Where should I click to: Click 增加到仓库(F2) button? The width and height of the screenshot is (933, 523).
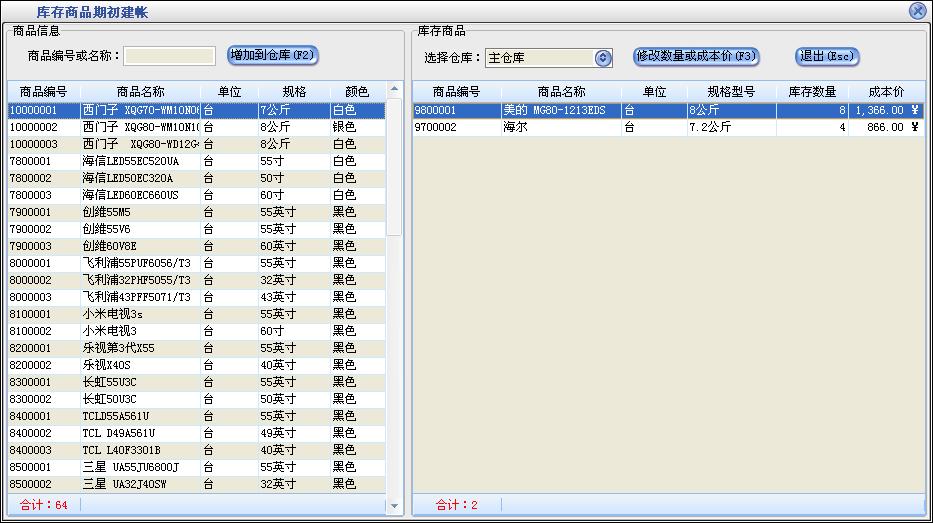(x=273, y=55)
